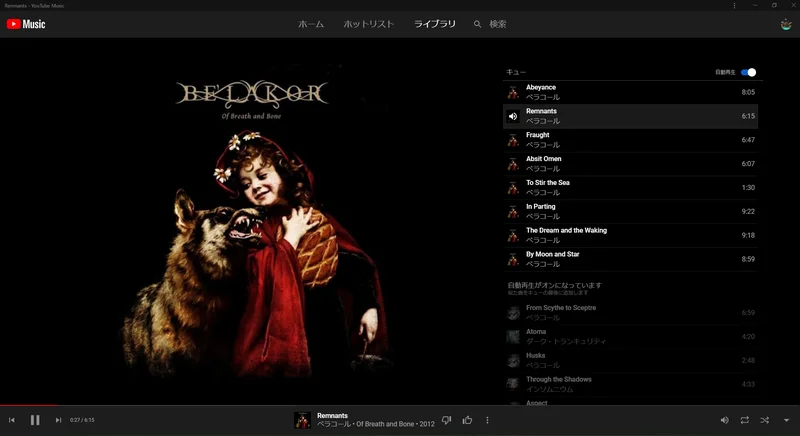This screenshot has width=800, height=436.
Task: Click the Atoma album thumbnail
Action: pyautogui.click(x=513, y=337)
